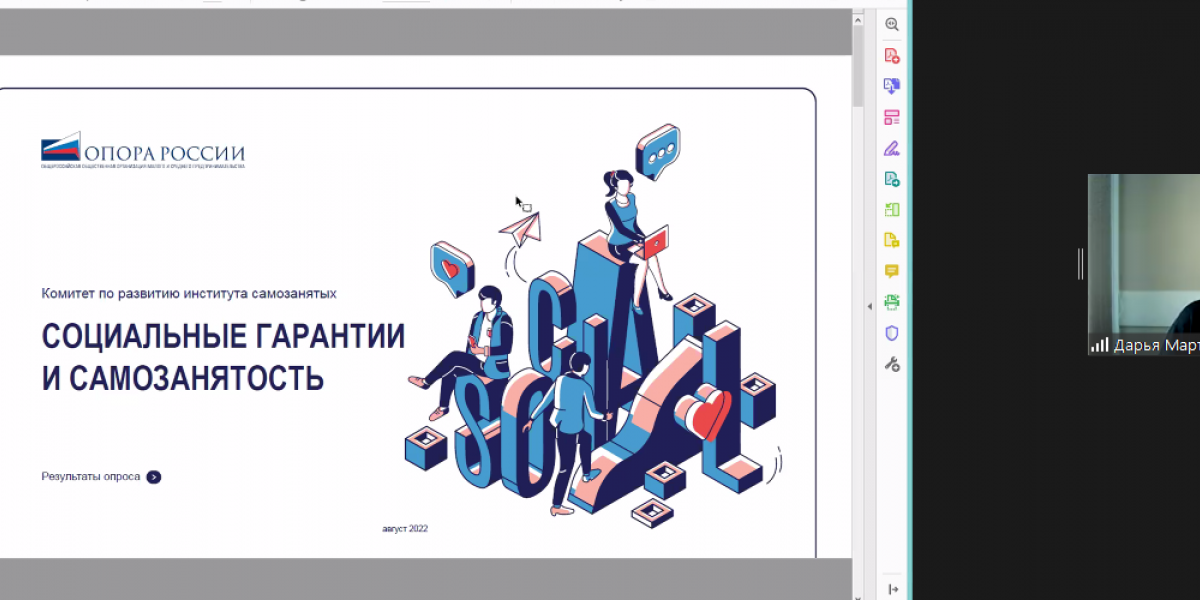This screenshot has width=1200, height=600.
Task: Click the yellow document tool icon
Action: [x=891, y=240]
